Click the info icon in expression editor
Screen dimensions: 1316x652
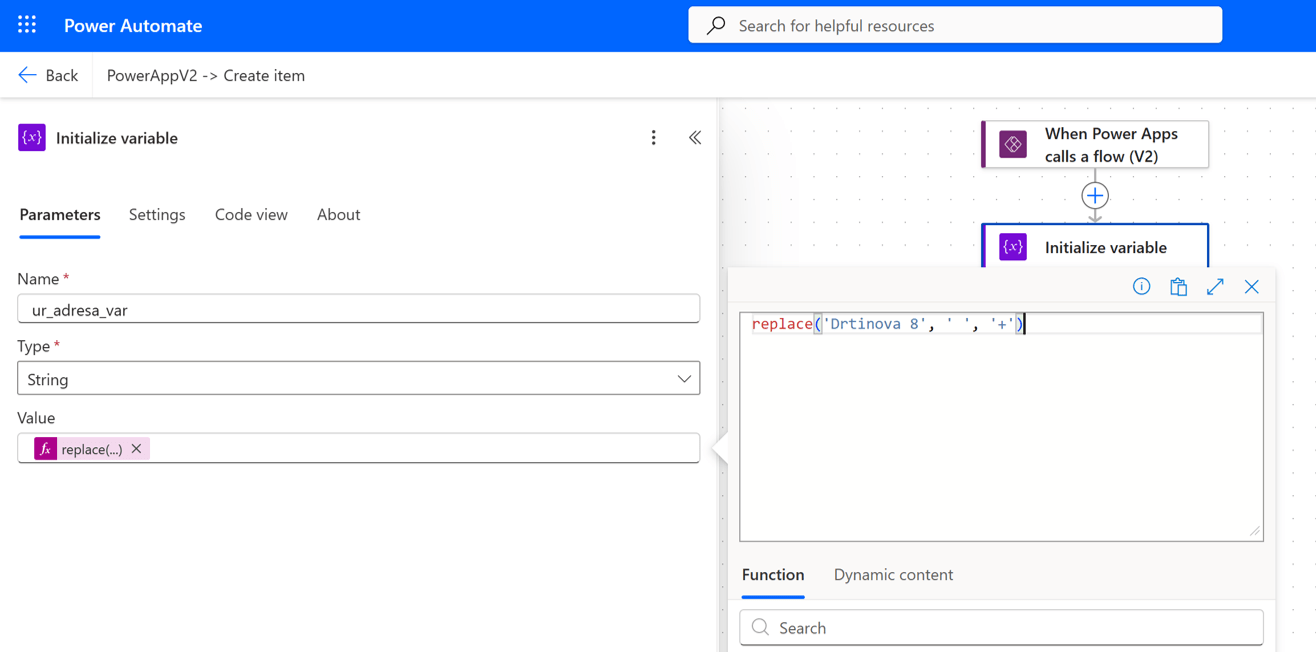1141,287
